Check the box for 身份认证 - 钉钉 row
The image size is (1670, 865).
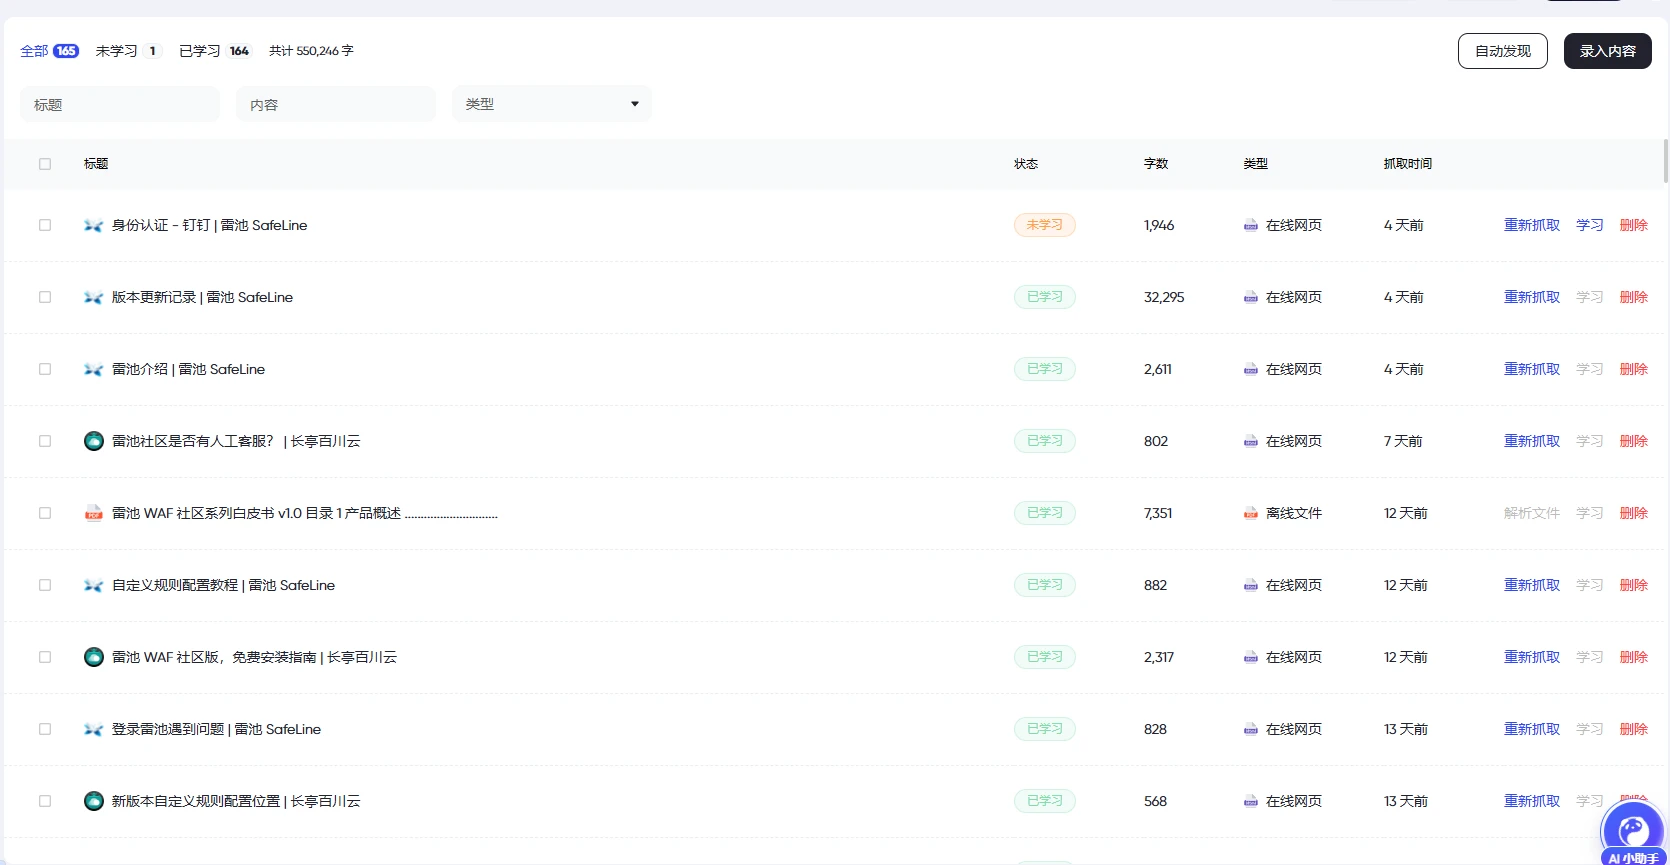click(x=45, y=225)
